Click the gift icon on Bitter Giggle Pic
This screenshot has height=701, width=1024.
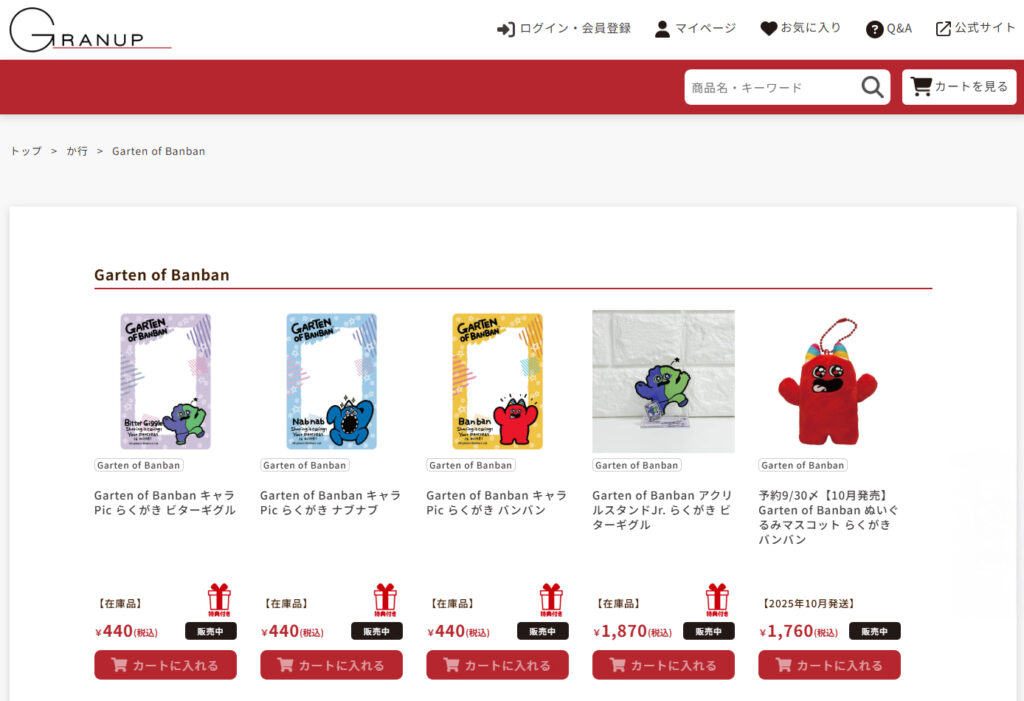click(219, 600)
